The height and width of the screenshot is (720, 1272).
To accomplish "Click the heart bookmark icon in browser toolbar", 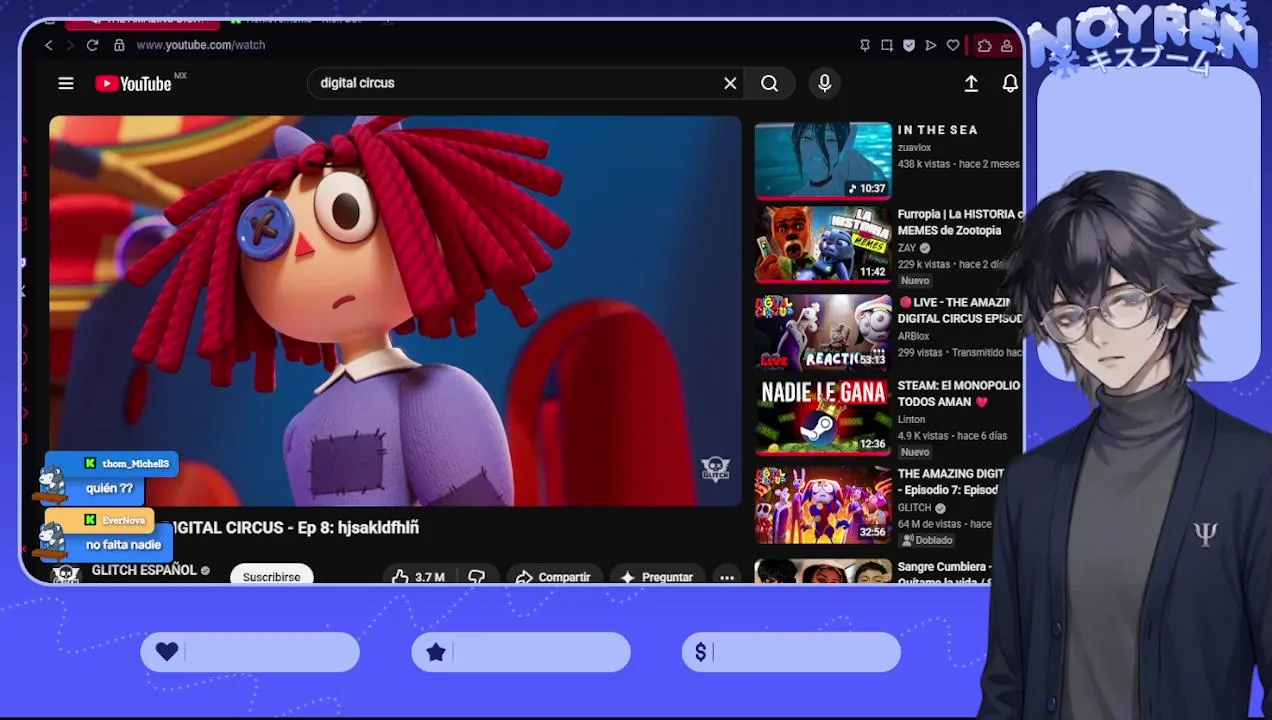I will [x=953, y=45].
